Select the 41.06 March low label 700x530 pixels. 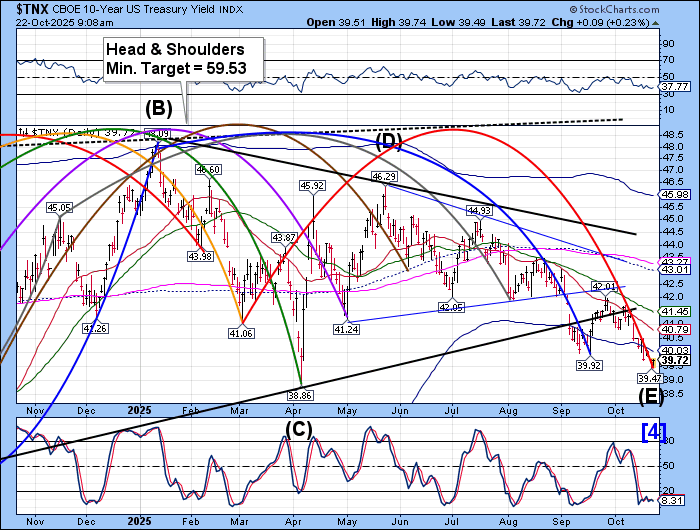241,333
